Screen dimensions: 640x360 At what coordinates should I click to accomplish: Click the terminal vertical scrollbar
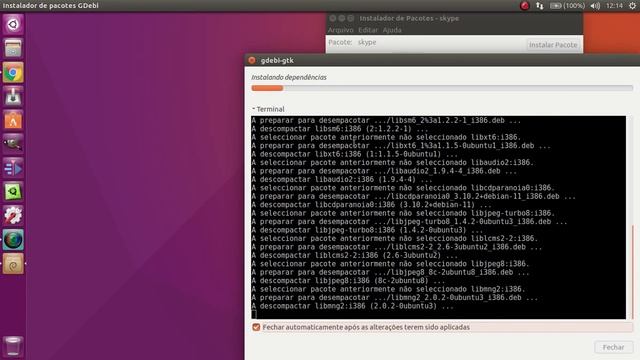tap(632, 272)
